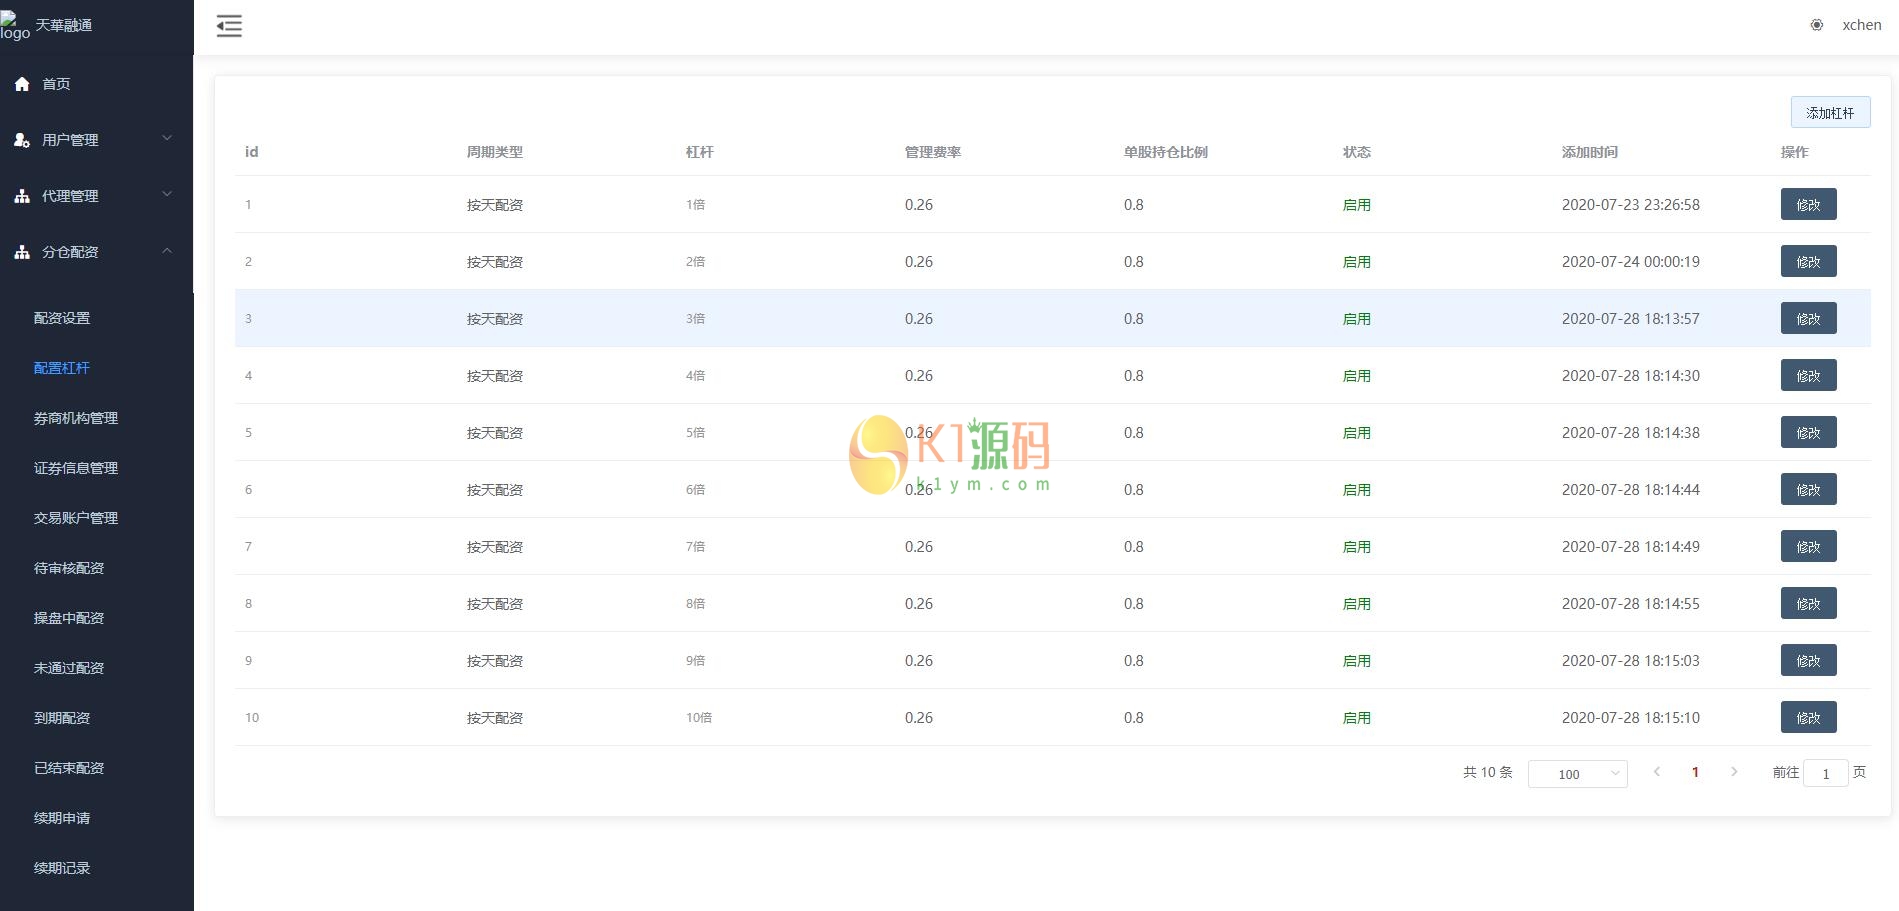The image size is (1899, 911).
Task: Click the user management icon in sidebar
Action: tap(22, 141)
